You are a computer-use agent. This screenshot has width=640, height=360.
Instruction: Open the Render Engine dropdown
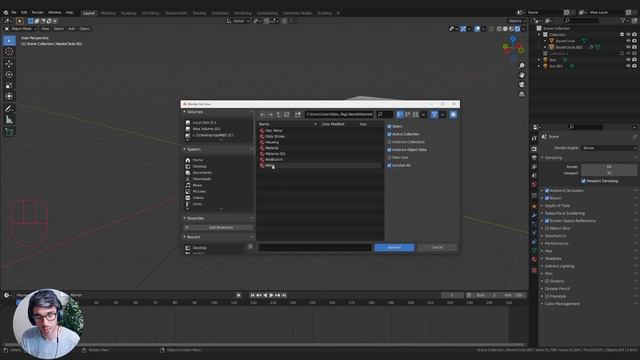[609, 148]
